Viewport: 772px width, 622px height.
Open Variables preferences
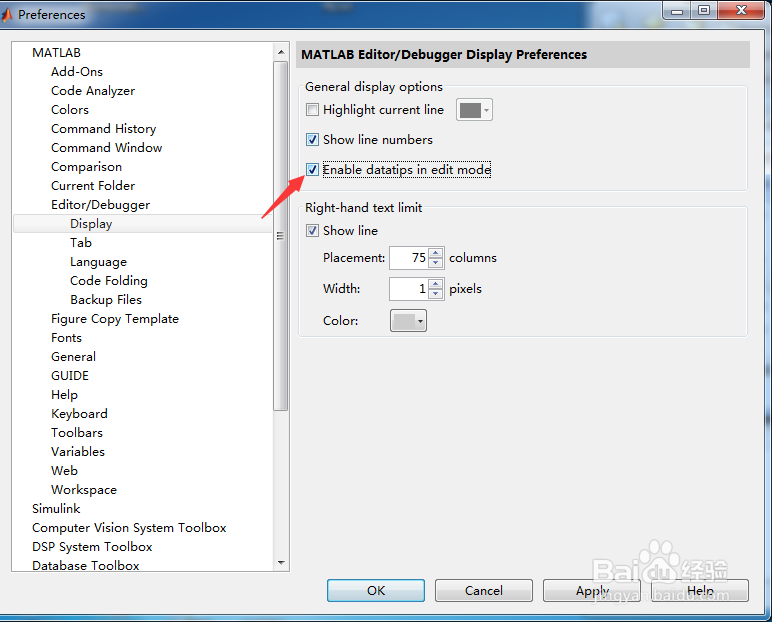click(78, 452)
